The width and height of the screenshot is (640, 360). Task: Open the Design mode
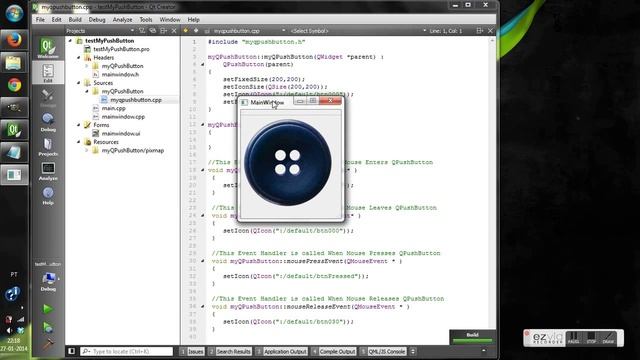tap(48, 98)
